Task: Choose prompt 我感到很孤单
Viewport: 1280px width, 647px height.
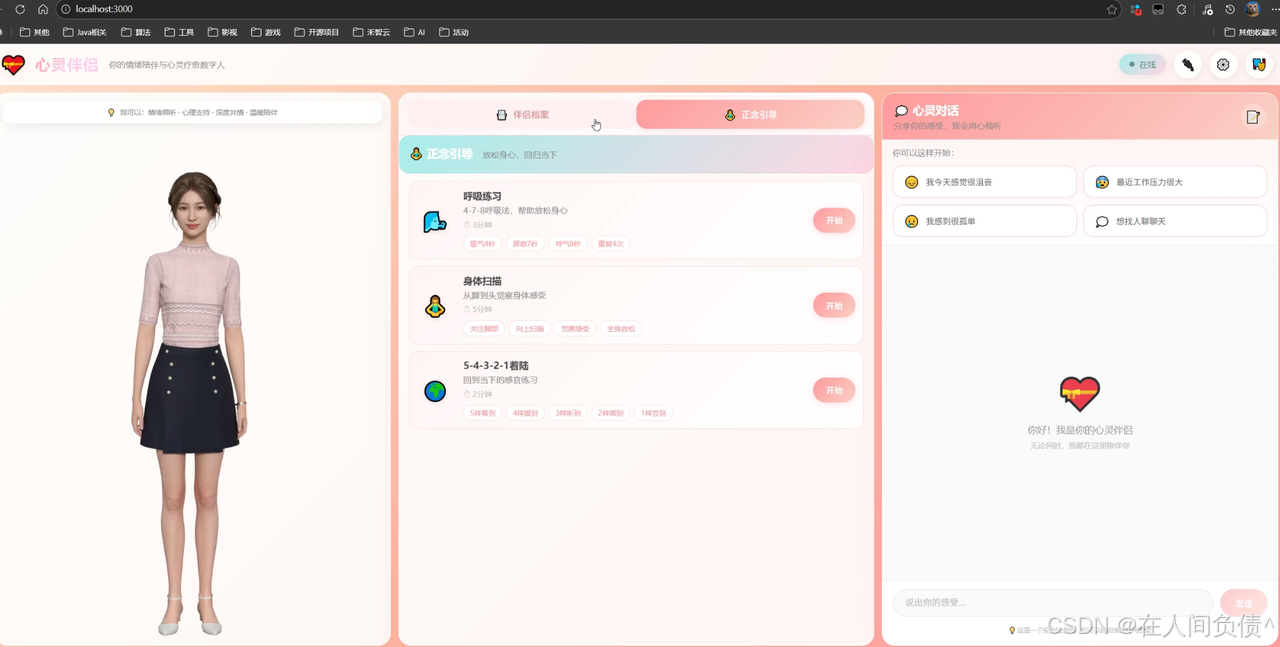Action: pos(984,221)
